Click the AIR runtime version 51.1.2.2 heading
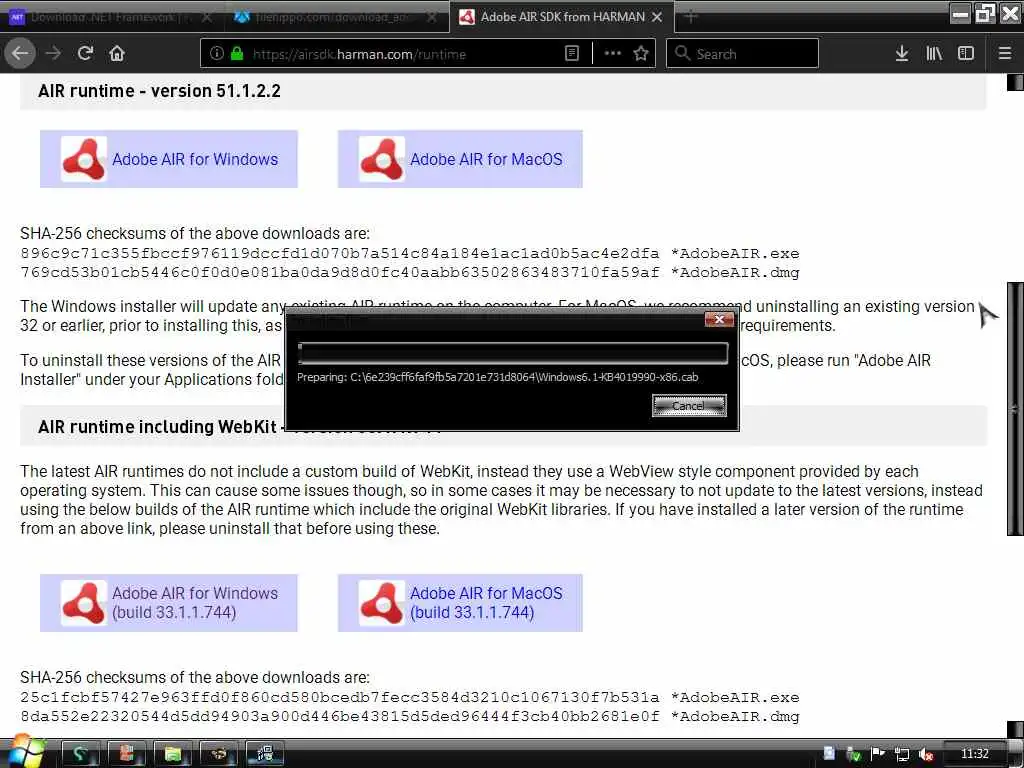Screen dimensions: 1024x768 click(159, 91)
